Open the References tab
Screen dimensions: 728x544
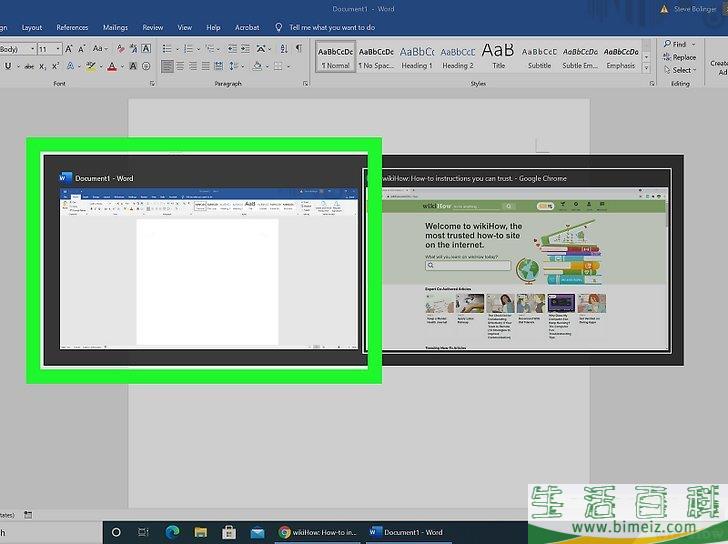[x=72, y=27]
